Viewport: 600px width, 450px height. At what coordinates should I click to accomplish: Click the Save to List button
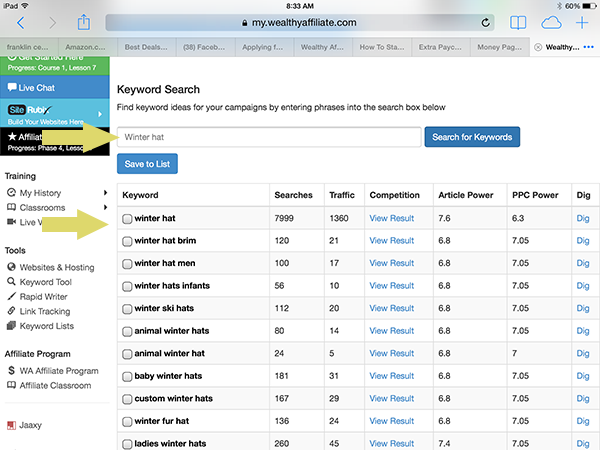click(147, 164)
